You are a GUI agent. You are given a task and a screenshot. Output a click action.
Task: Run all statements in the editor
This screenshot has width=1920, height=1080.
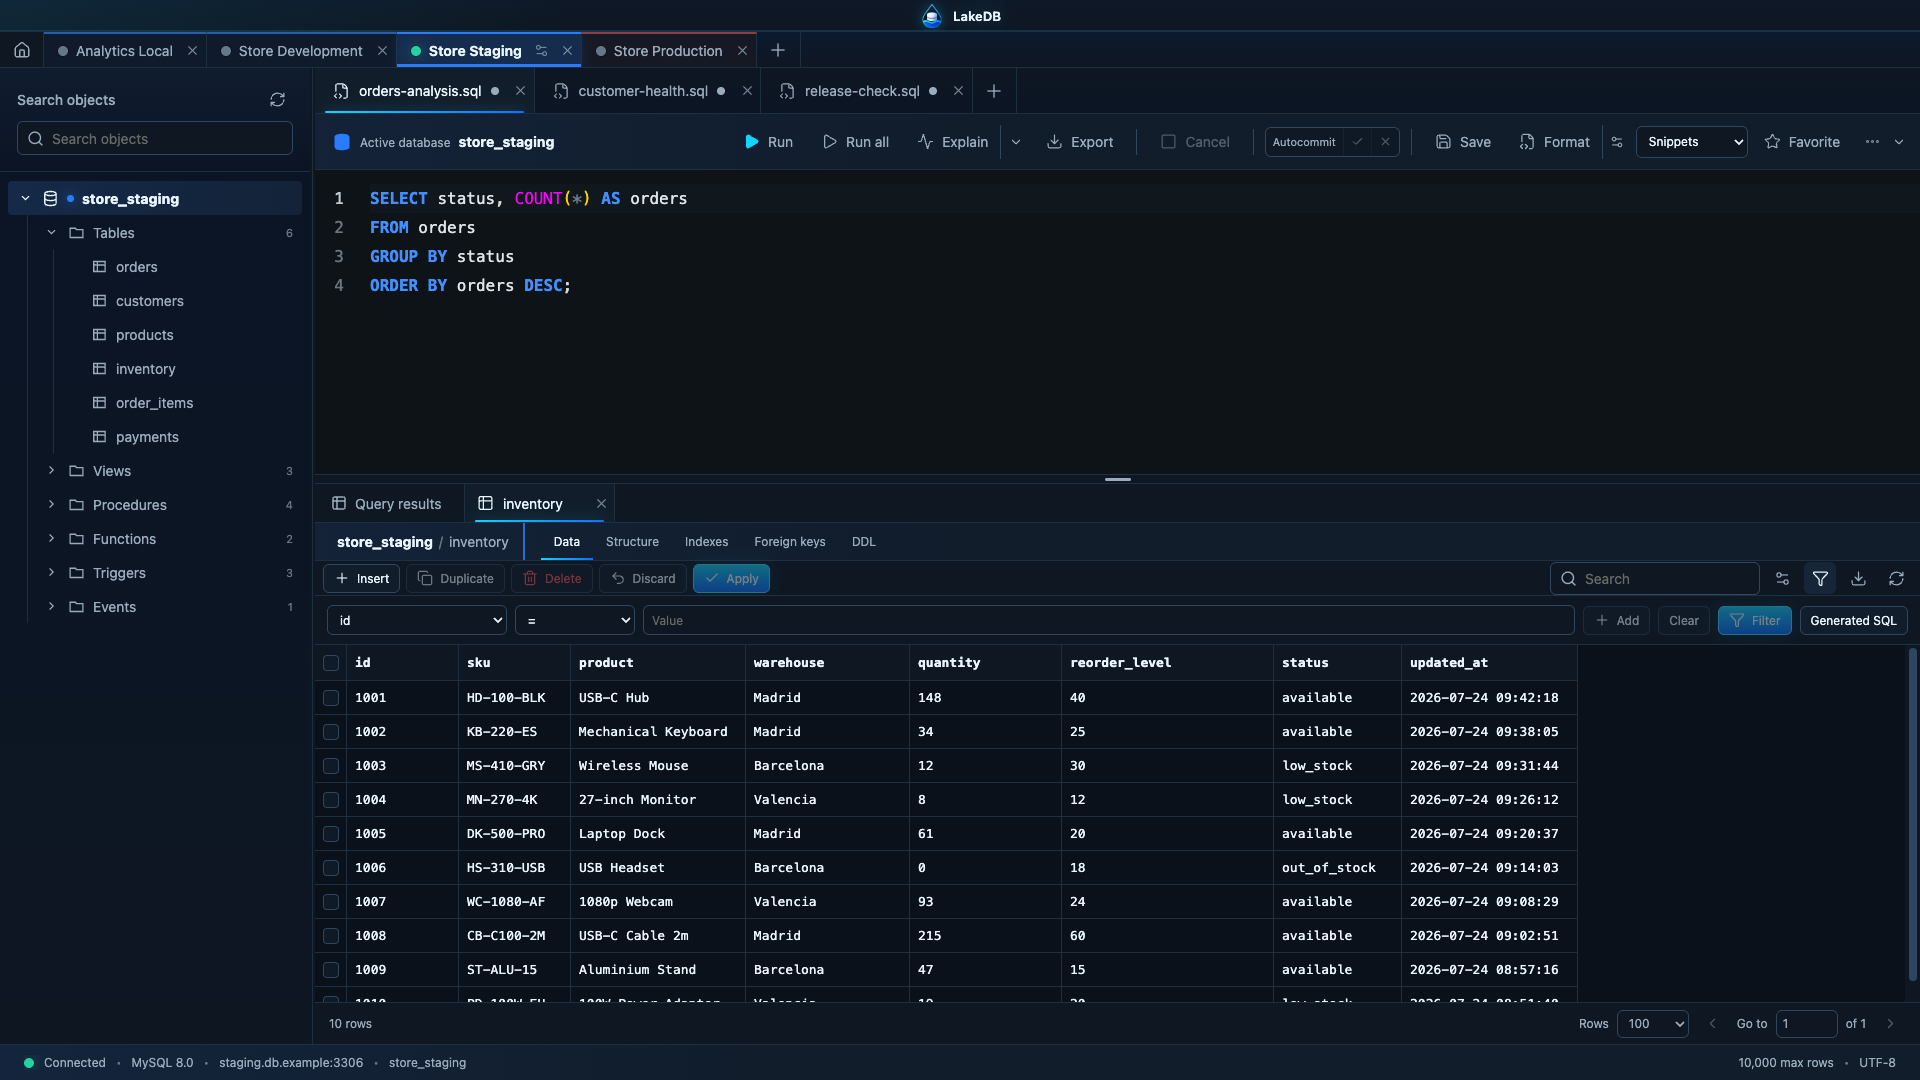tap(856, 142)
